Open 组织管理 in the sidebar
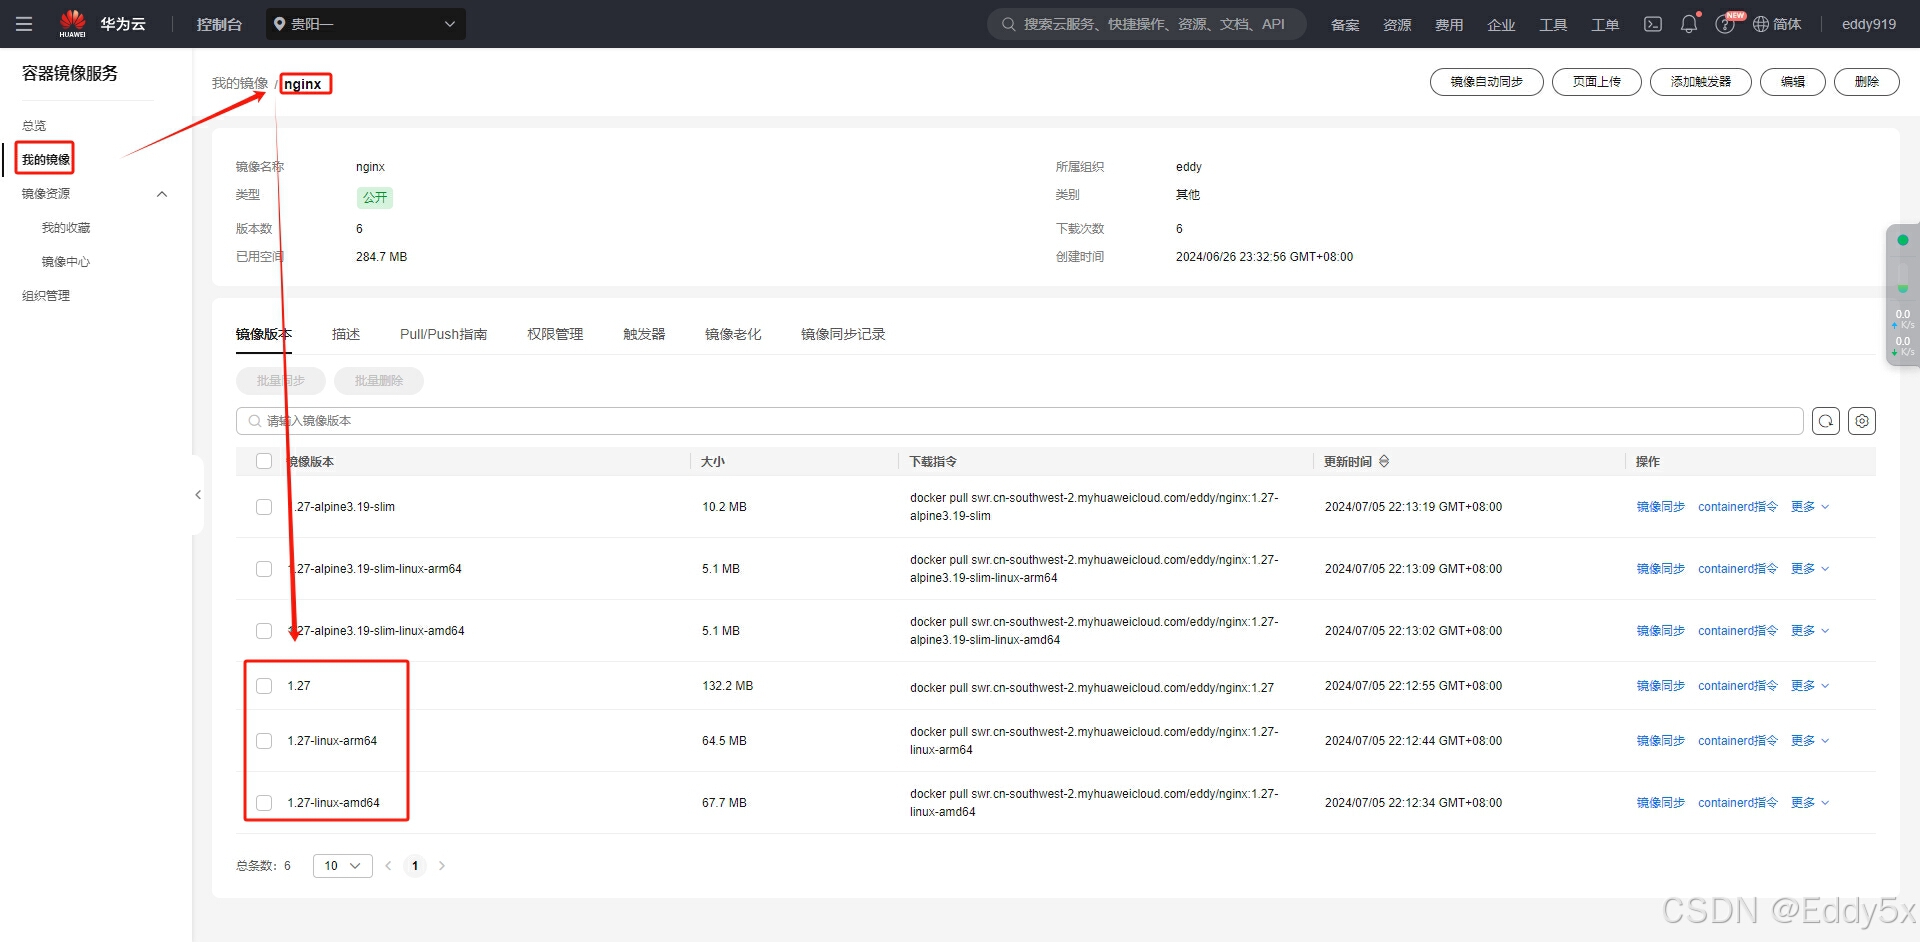 tap(46, 296)
